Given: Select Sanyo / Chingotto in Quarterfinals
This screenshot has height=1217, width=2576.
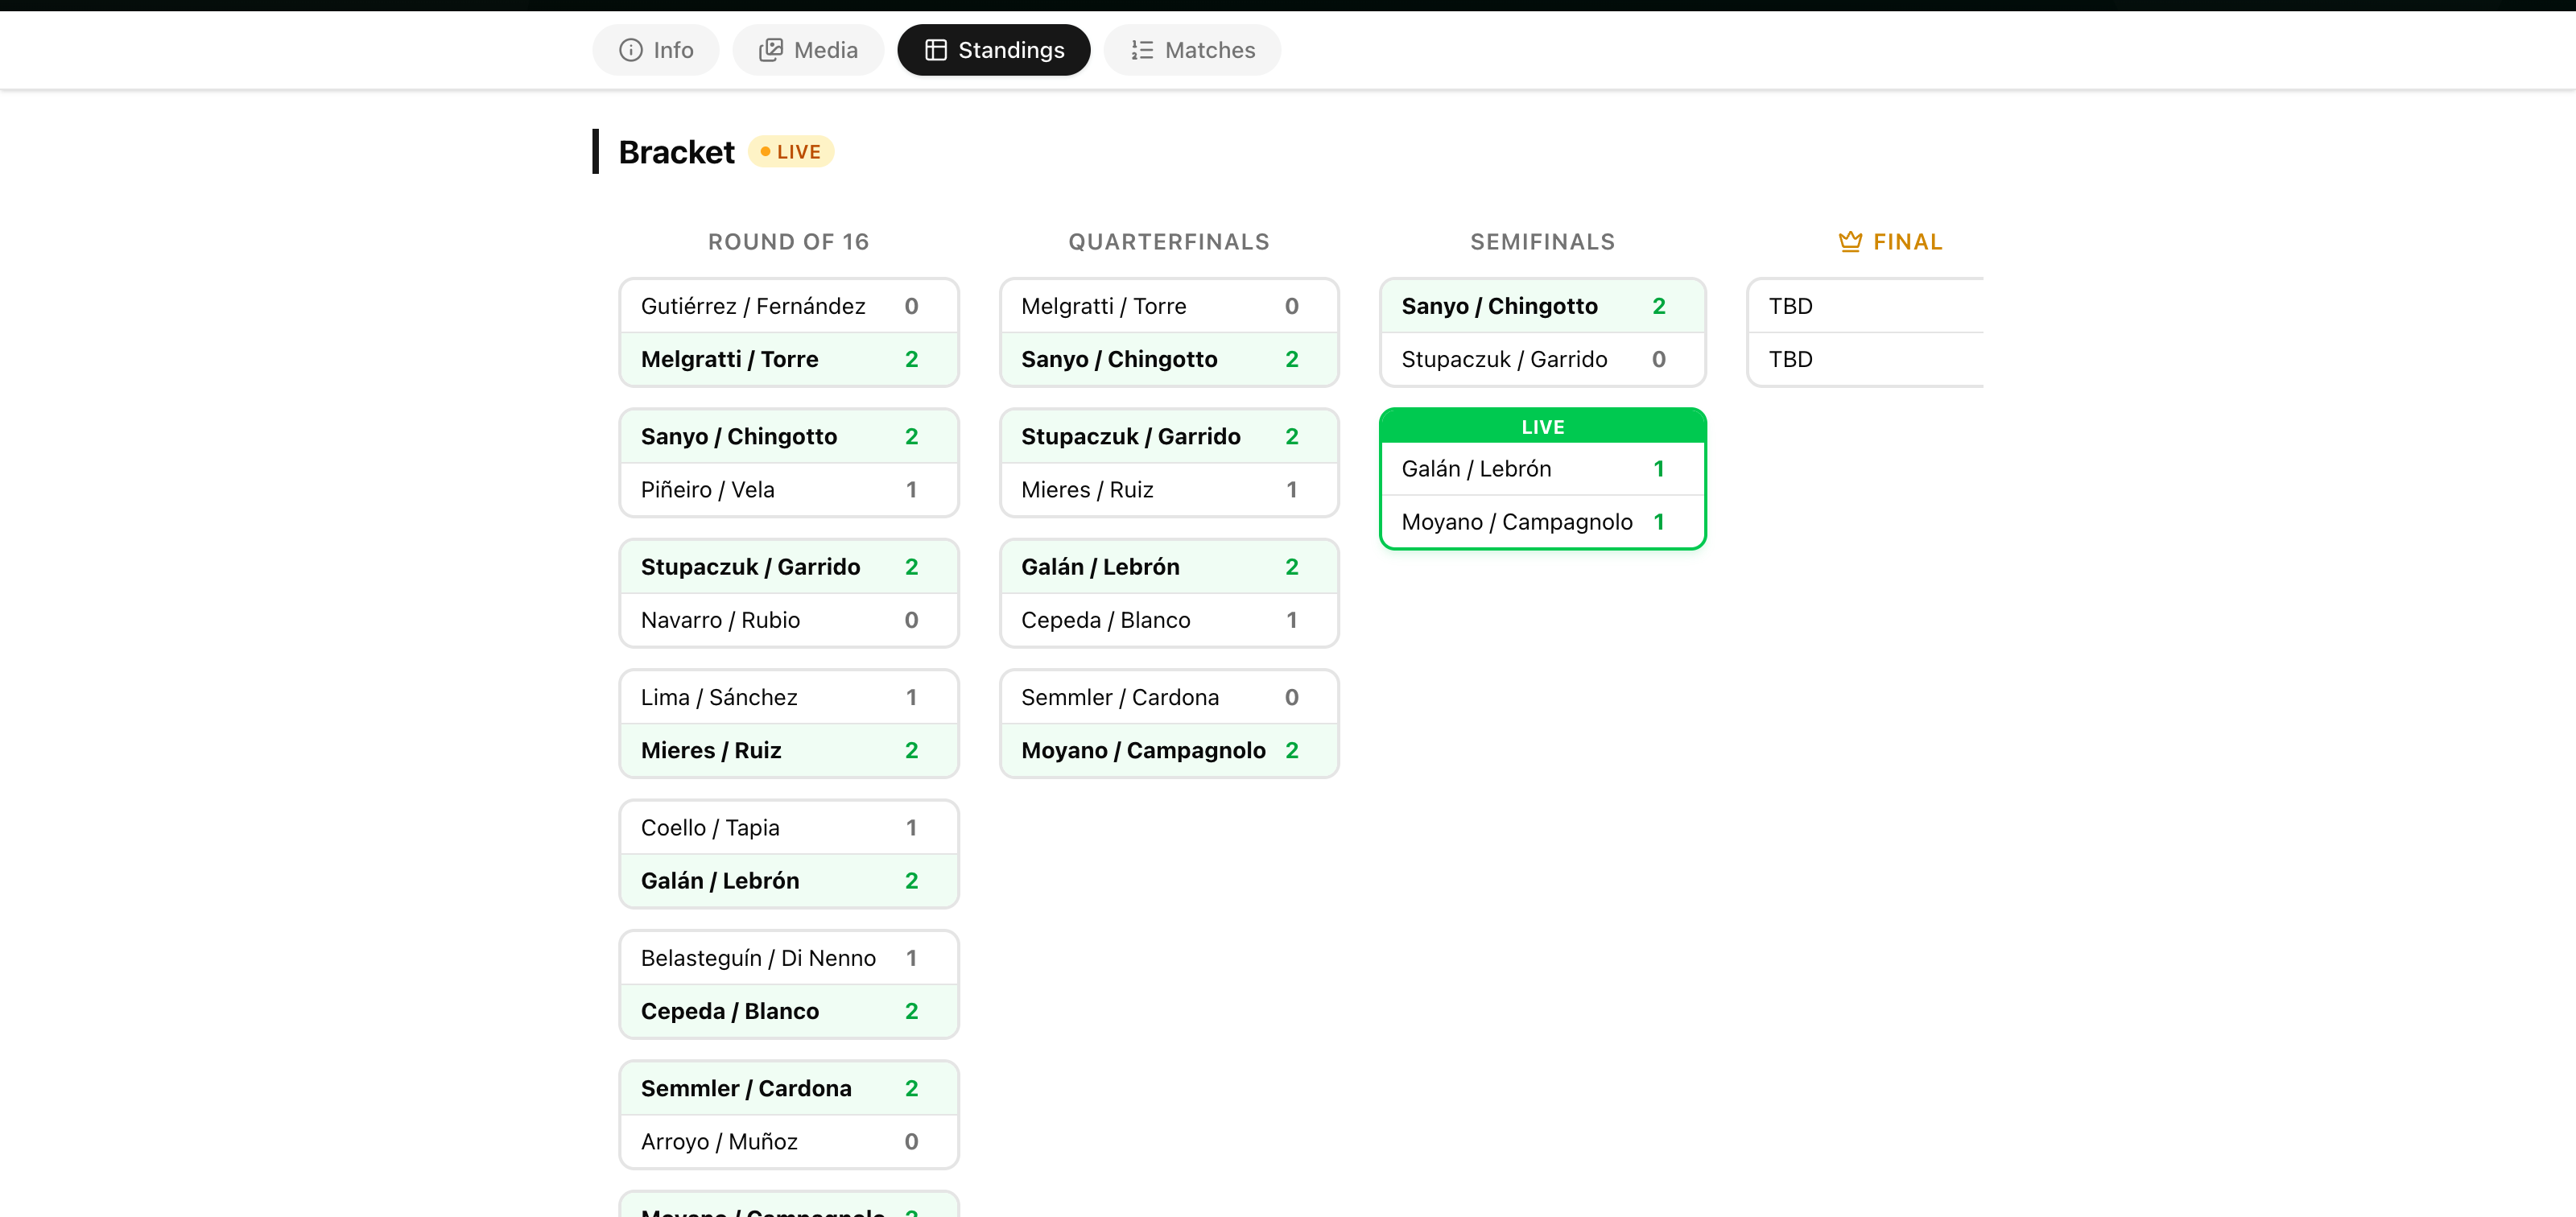Looking at the screenshot, I should pos(1169,359).
